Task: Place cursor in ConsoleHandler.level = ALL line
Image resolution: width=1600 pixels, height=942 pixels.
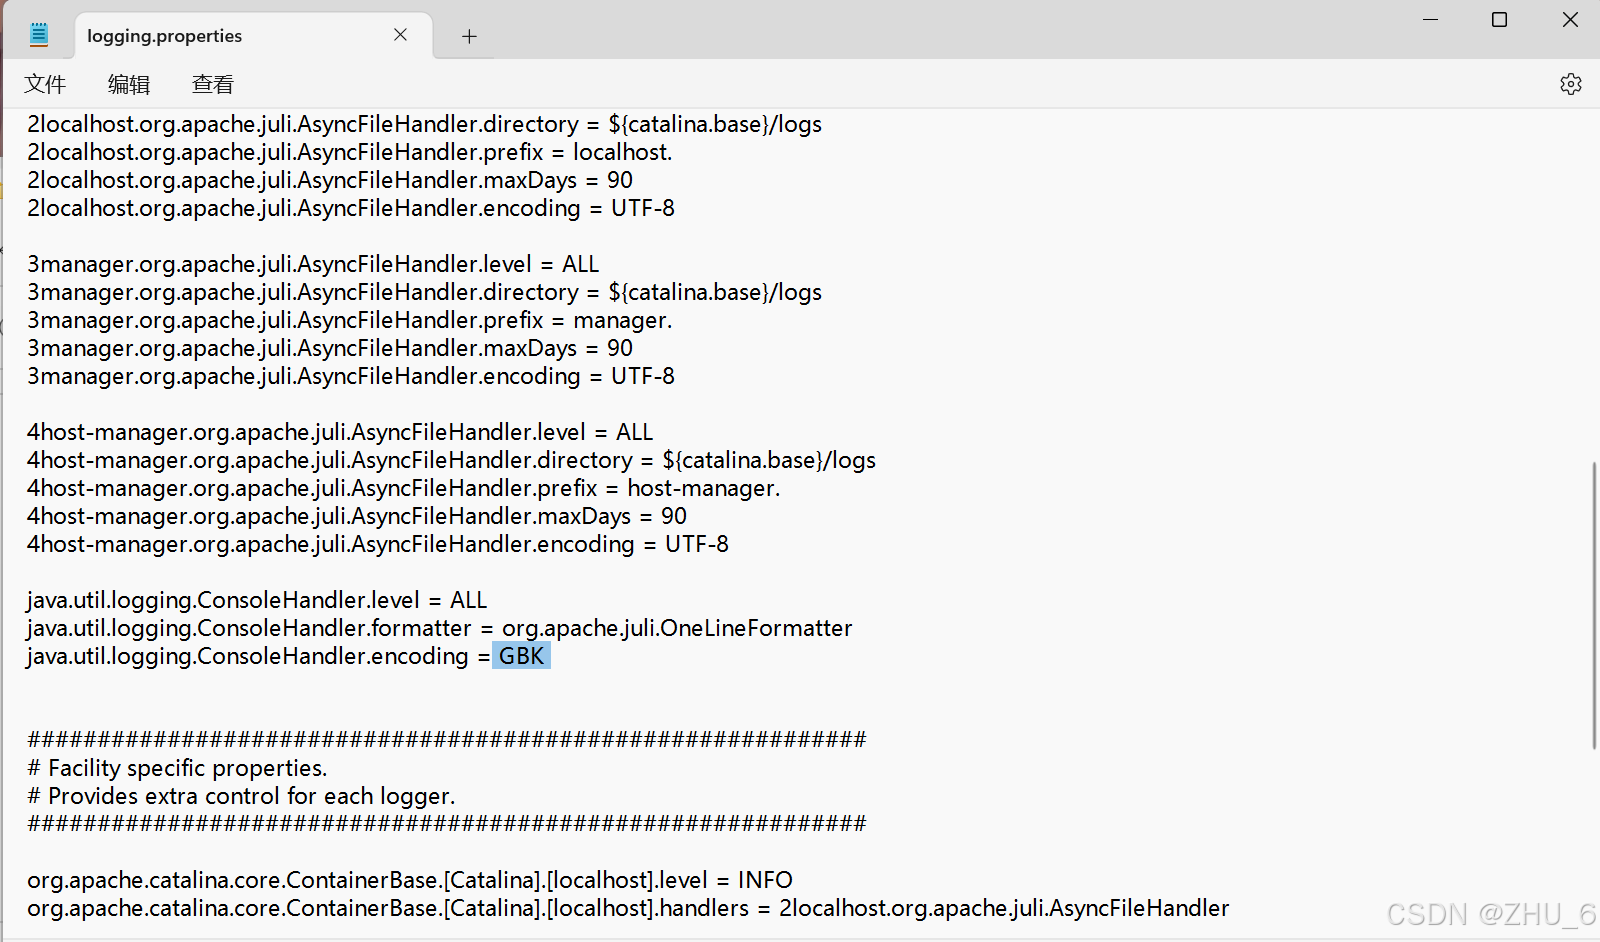Action: (257, 600)
